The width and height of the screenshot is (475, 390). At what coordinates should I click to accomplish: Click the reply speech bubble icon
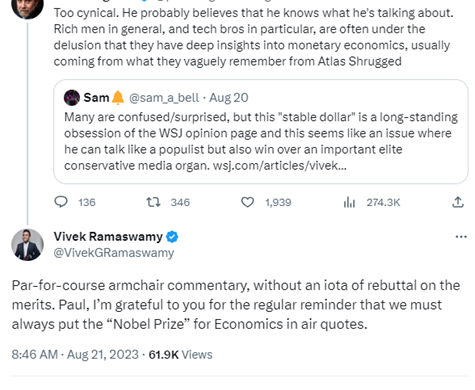(x=61, y=202)
